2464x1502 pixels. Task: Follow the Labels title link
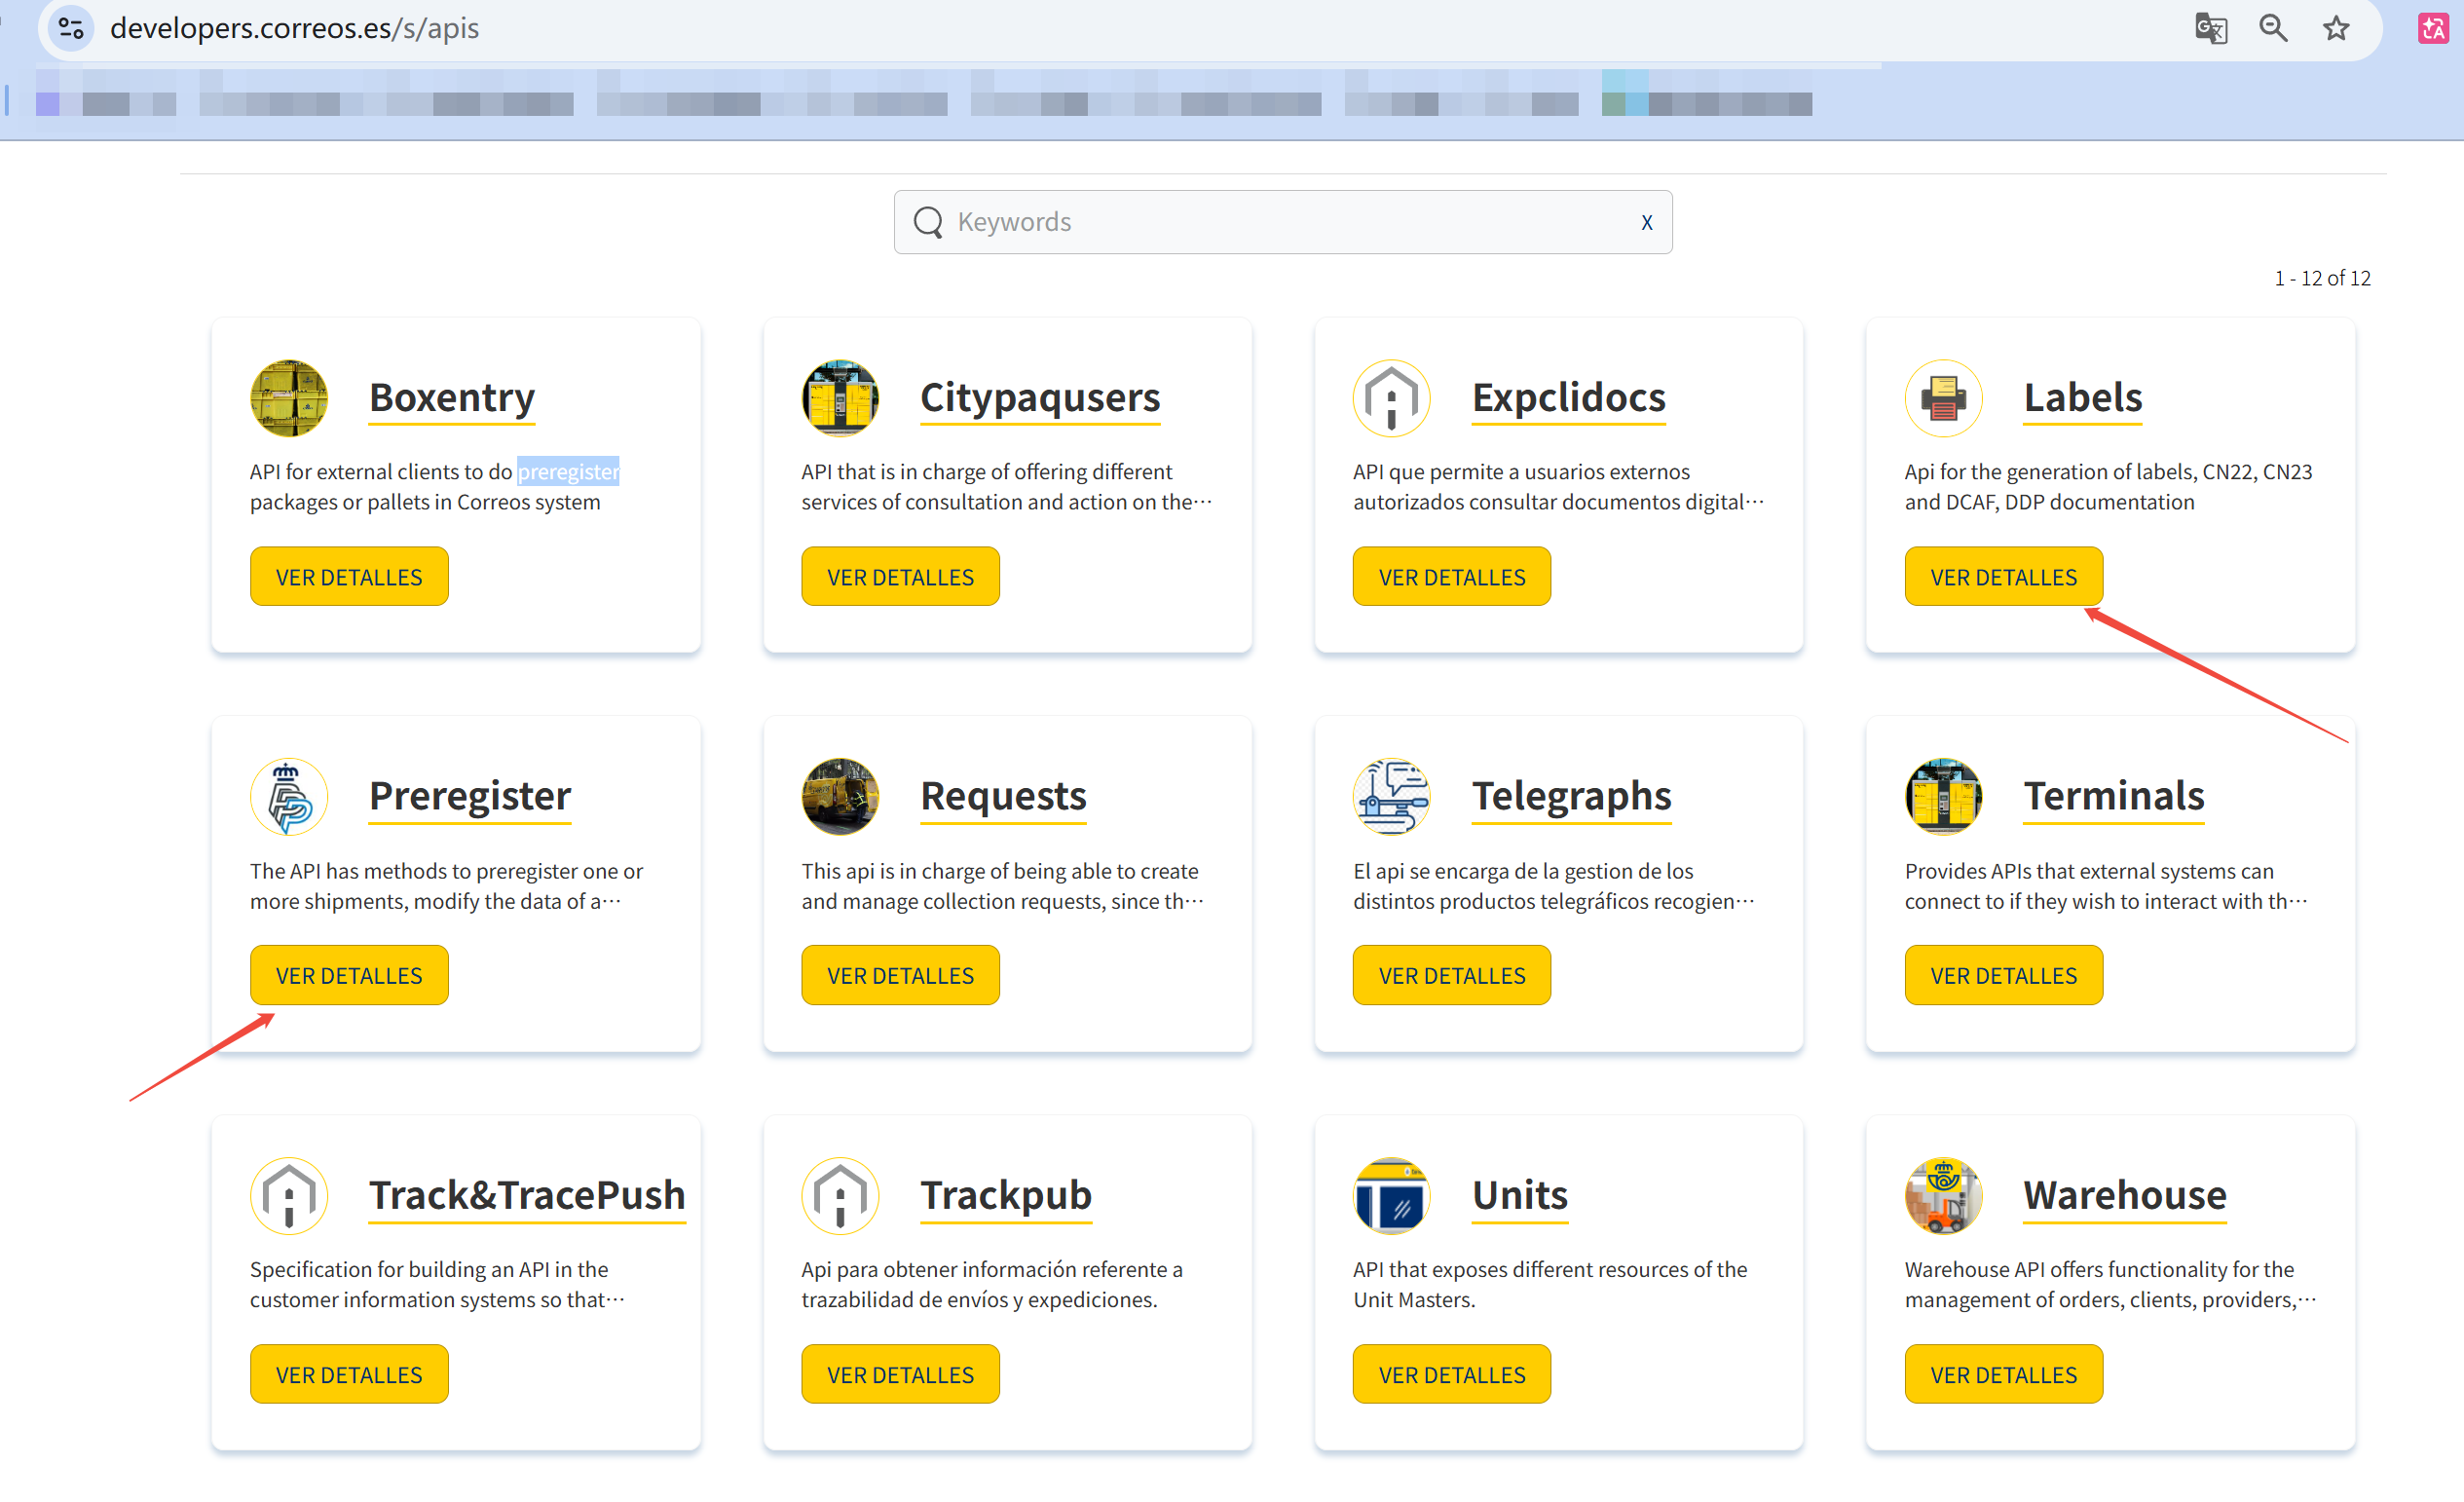[x=2083, y=398]
